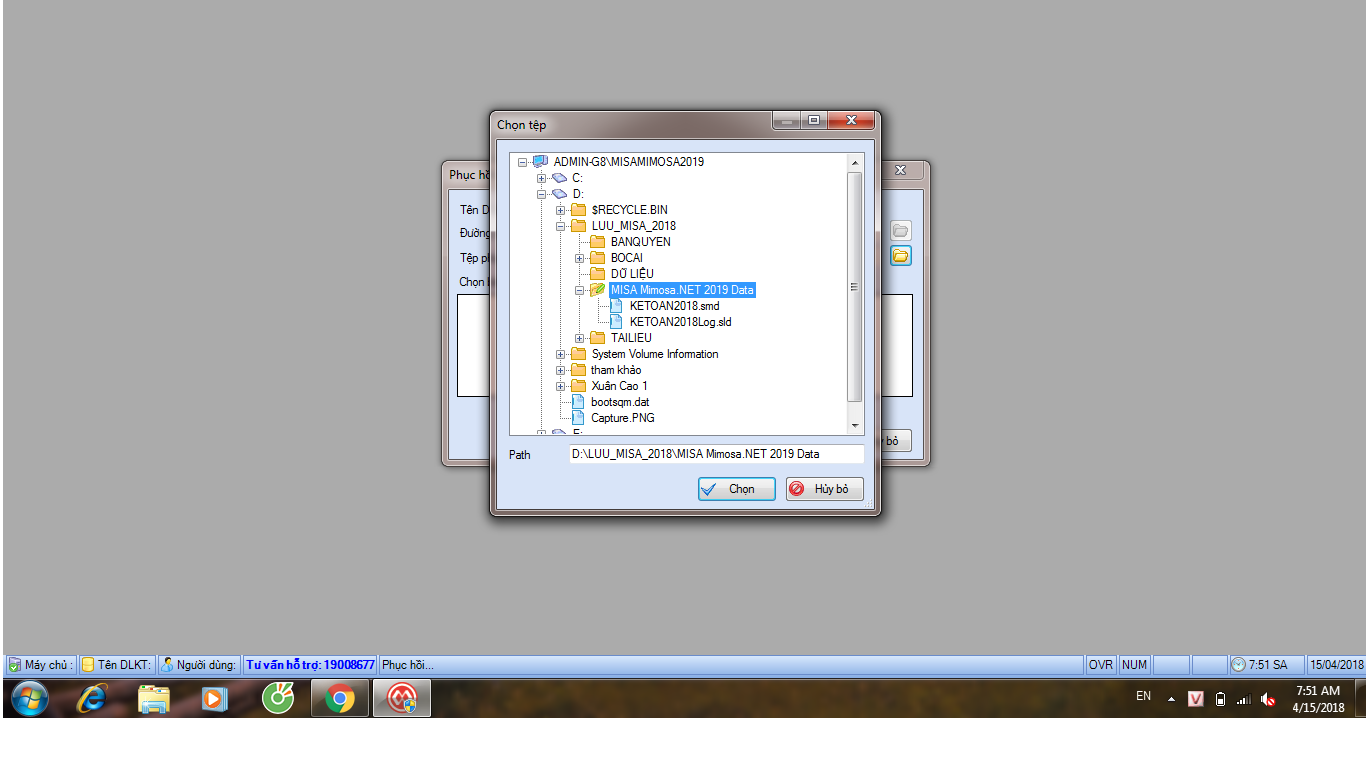Viewport: 1366px width, 768px height.
Task: Select the LUU_MISA_2018 folder label
Action: pyautogui.click(x=633, y=226)
